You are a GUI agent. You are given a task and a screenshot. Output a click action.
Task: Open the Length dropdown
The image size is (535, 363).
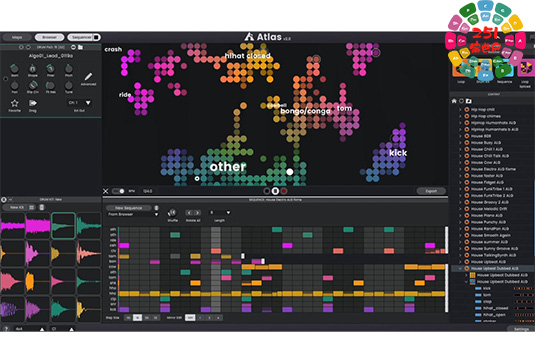[x=219, y=213]
